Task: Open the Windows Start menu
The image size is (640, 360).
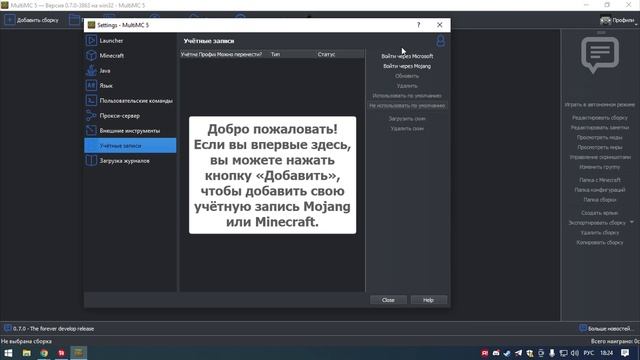Action: pyautogui.click(x=8, y=353)
